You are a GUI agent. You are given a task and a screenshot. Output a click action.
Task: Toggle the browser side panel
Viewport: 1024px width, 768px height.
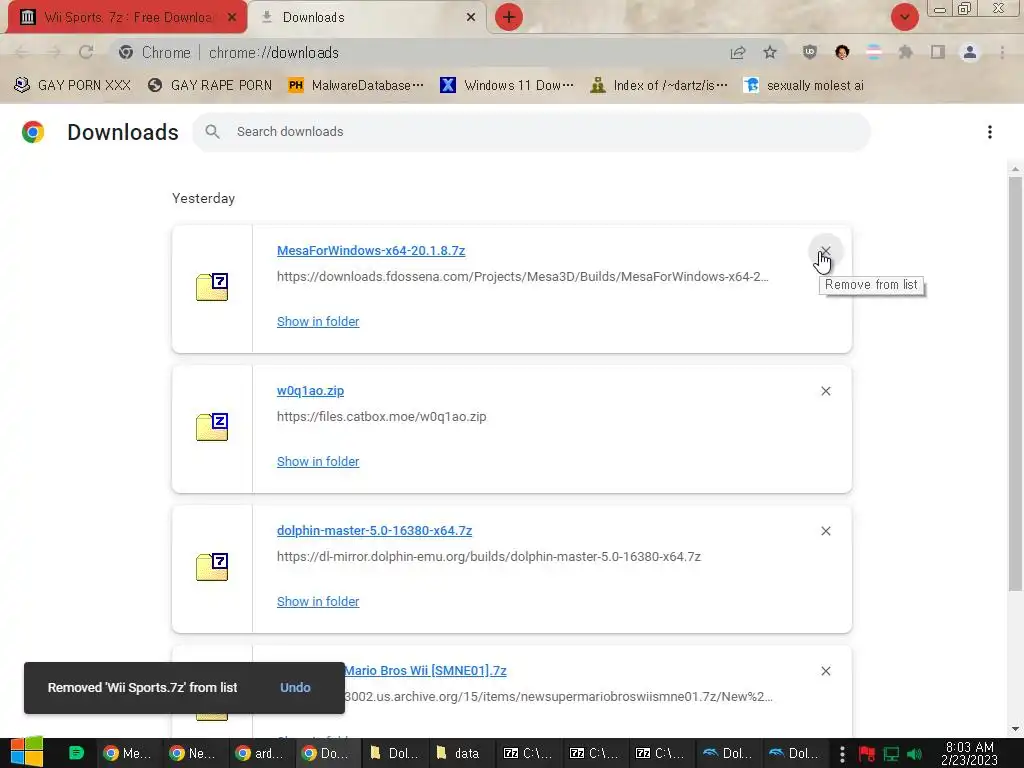938,52
